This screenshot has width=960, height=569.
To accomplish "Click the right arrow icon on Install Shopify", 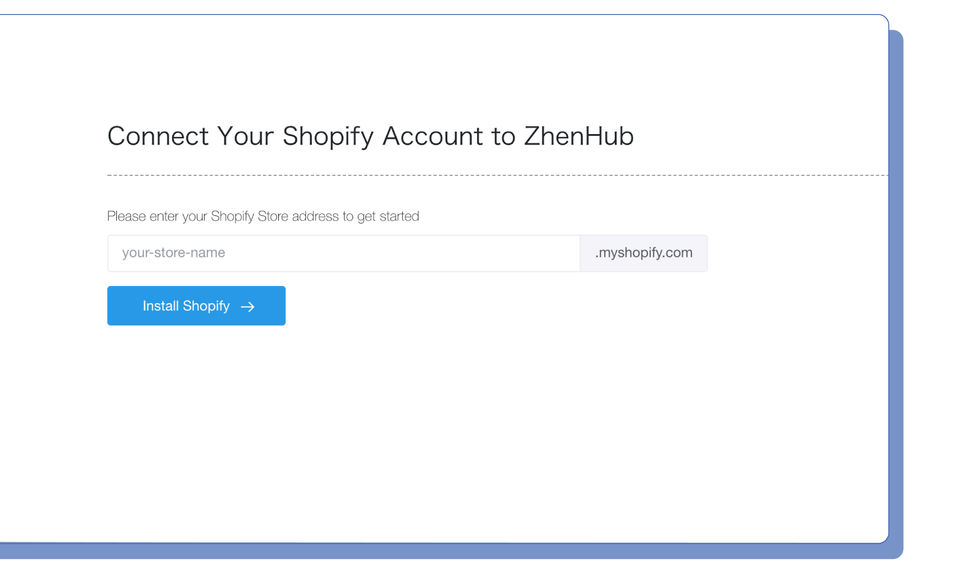I will click(248, 307).
